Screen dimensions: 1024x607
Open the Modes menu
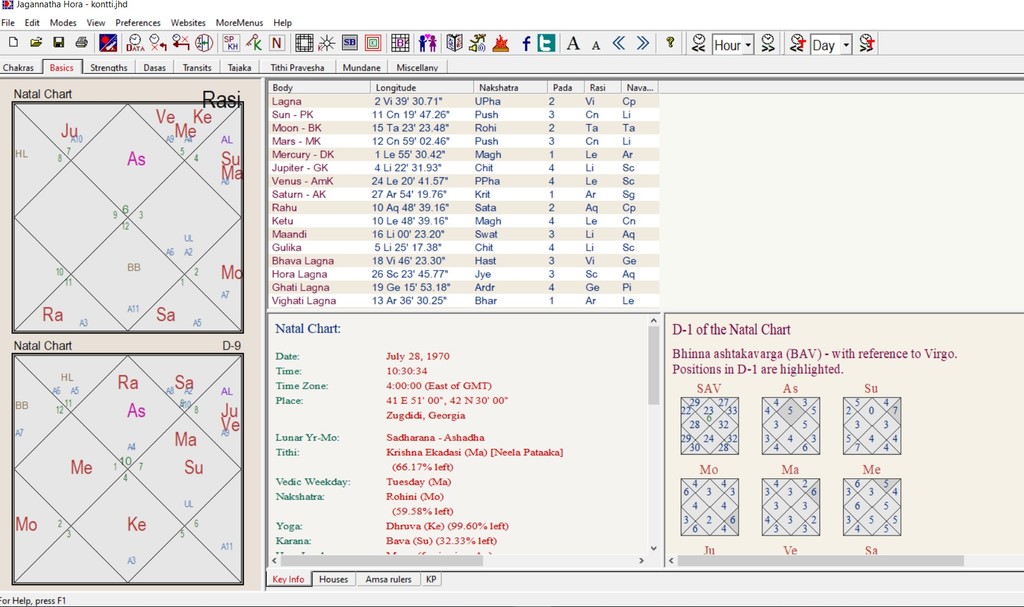pos(63,22)
